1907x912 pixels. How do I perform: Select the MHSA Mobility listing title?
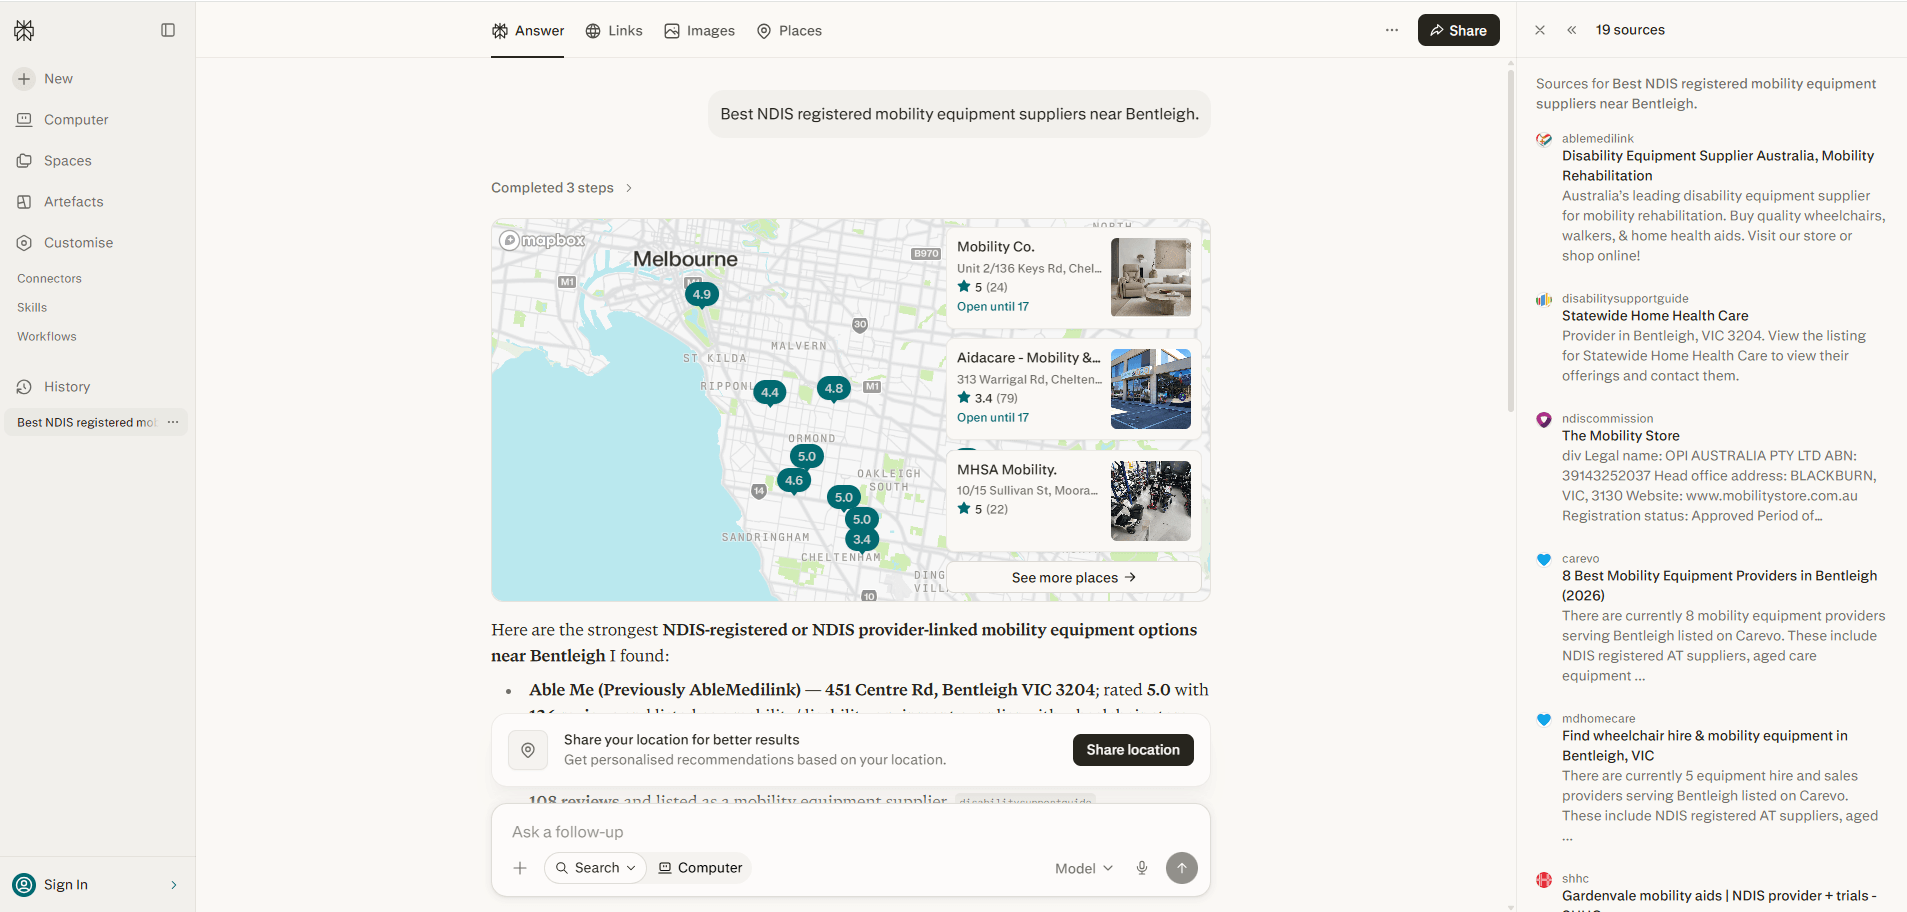1006,470
